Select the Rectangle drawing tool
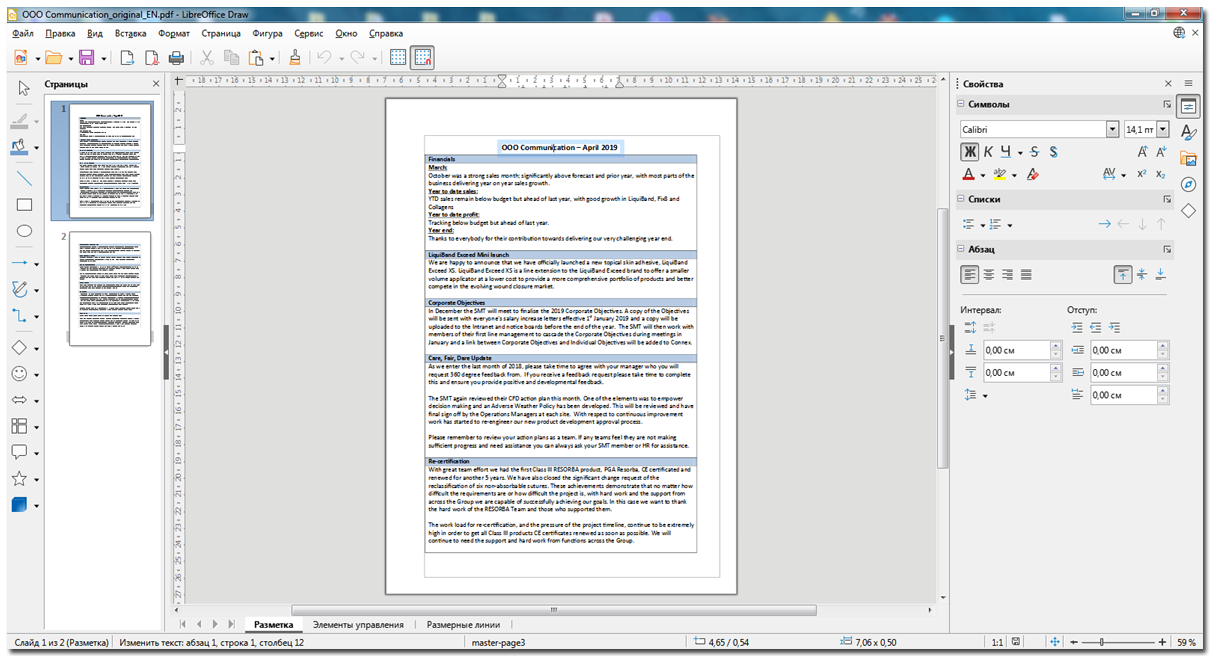Screen dimensions: 1210x656 (x=24, y=205)
